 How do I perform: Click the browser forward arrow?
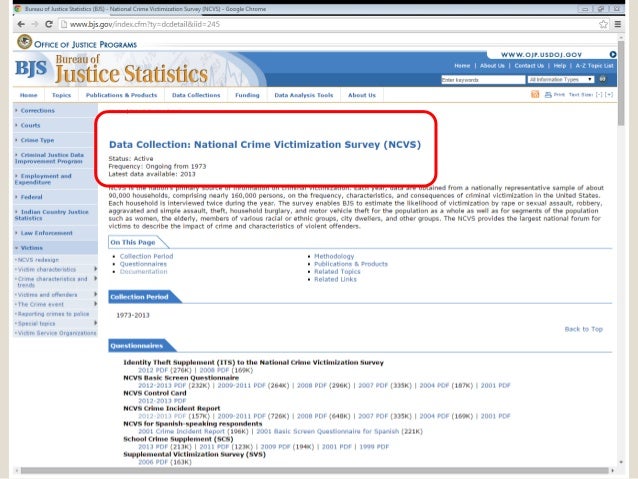[35, 24]
